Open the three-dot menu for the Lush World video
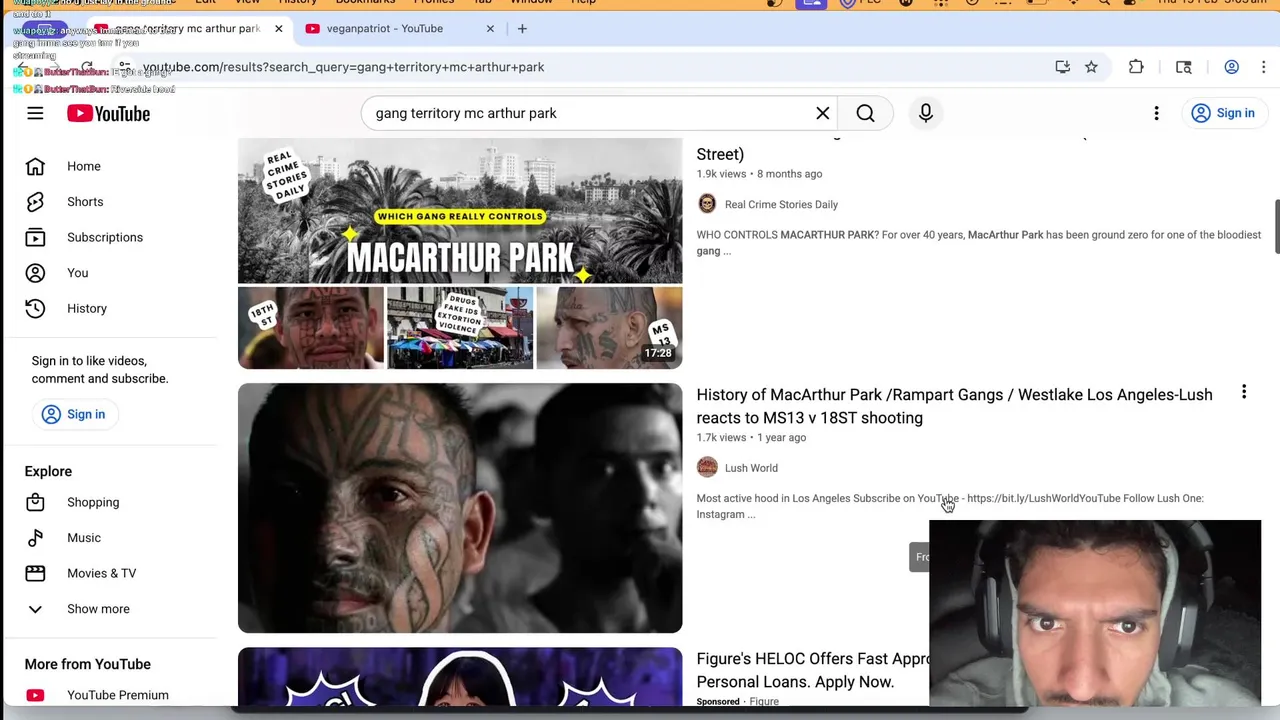Image resolution: width=1280 pixels, height=720 pixels. (x=1244, y=393)
